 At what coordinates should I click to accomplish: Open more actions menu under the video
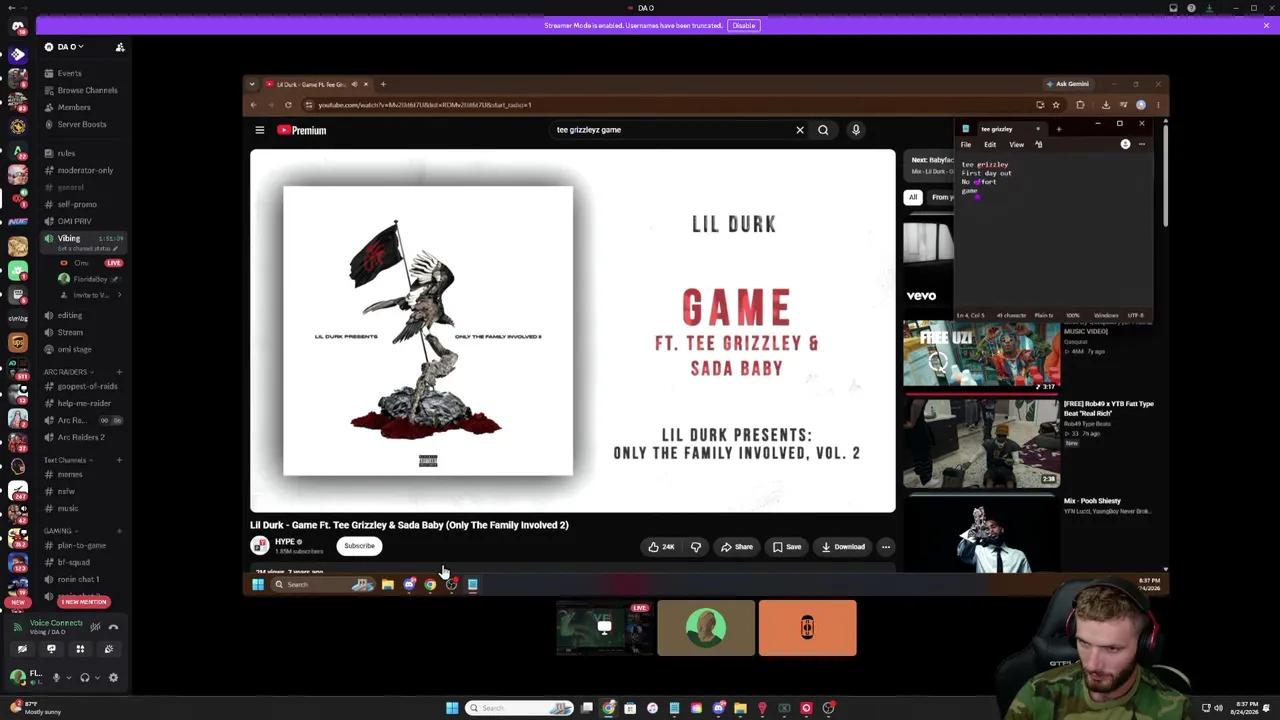point(886,547)
